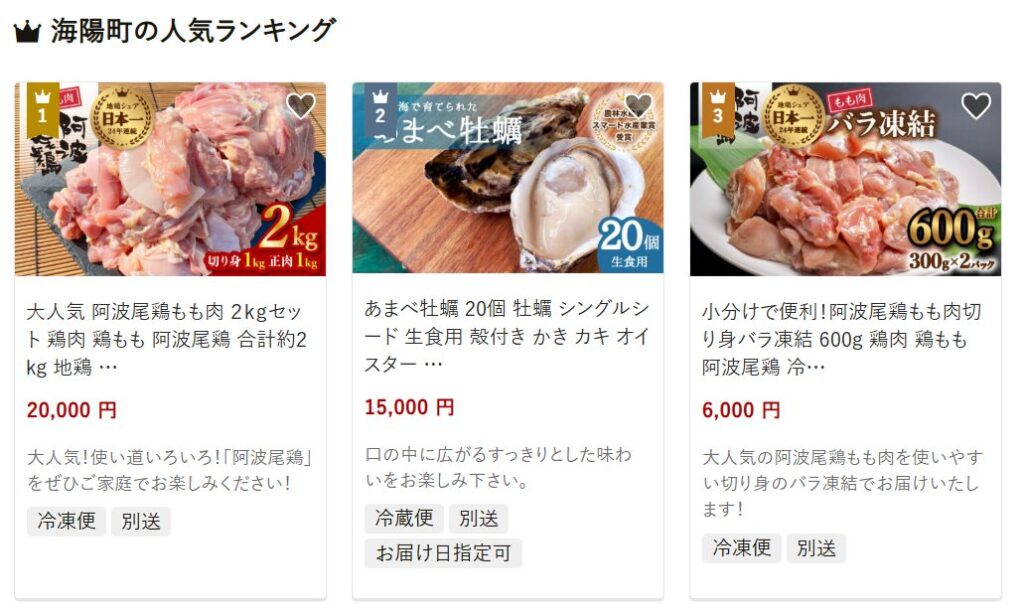The height and width of the screenshot is (615, 1024).
Task: Click the rank 2 crown badge
Action: pyautogui.click(x=381, y=110)
